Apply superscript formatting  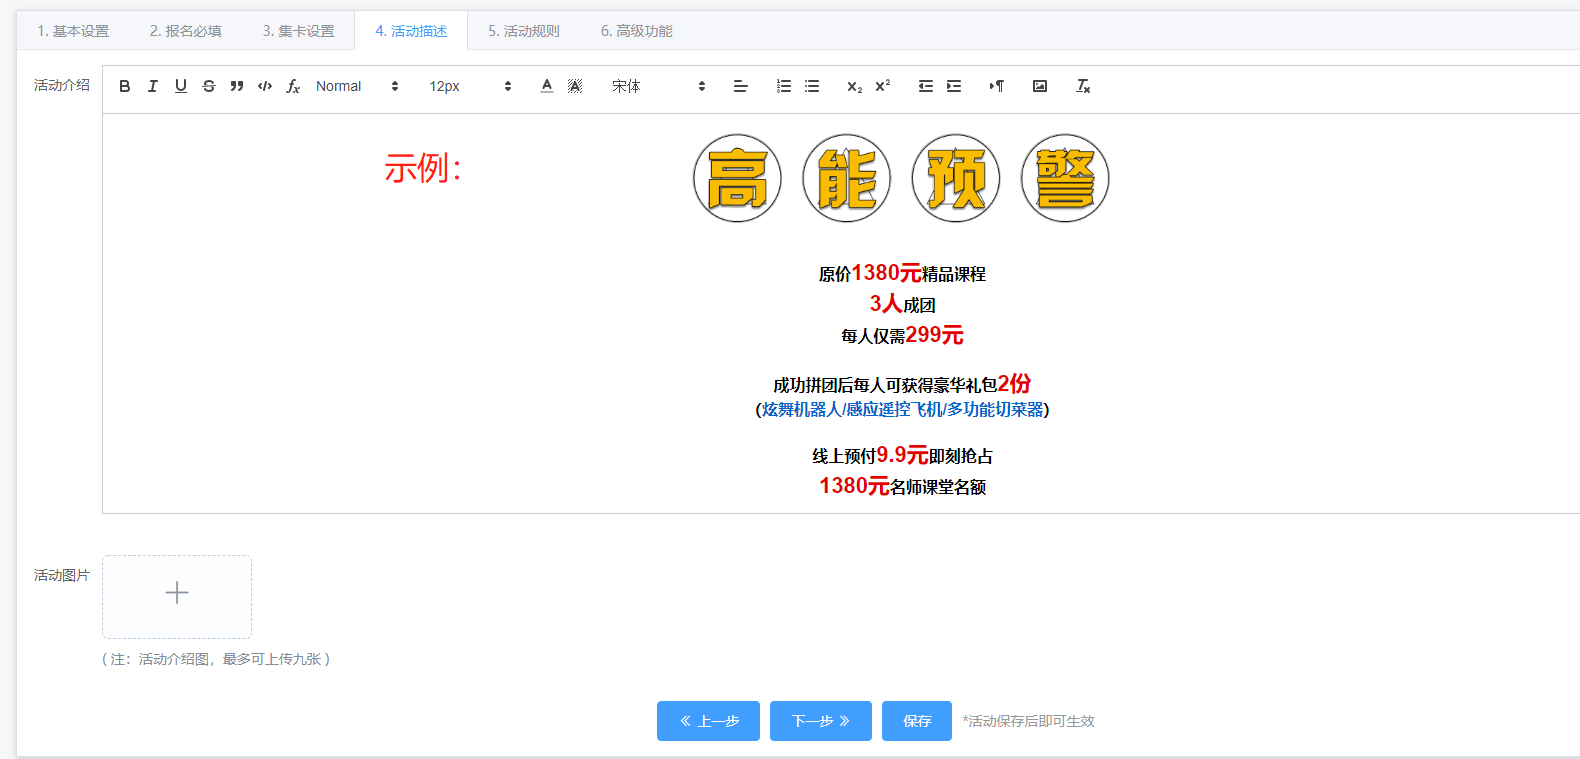coord(882,86)
